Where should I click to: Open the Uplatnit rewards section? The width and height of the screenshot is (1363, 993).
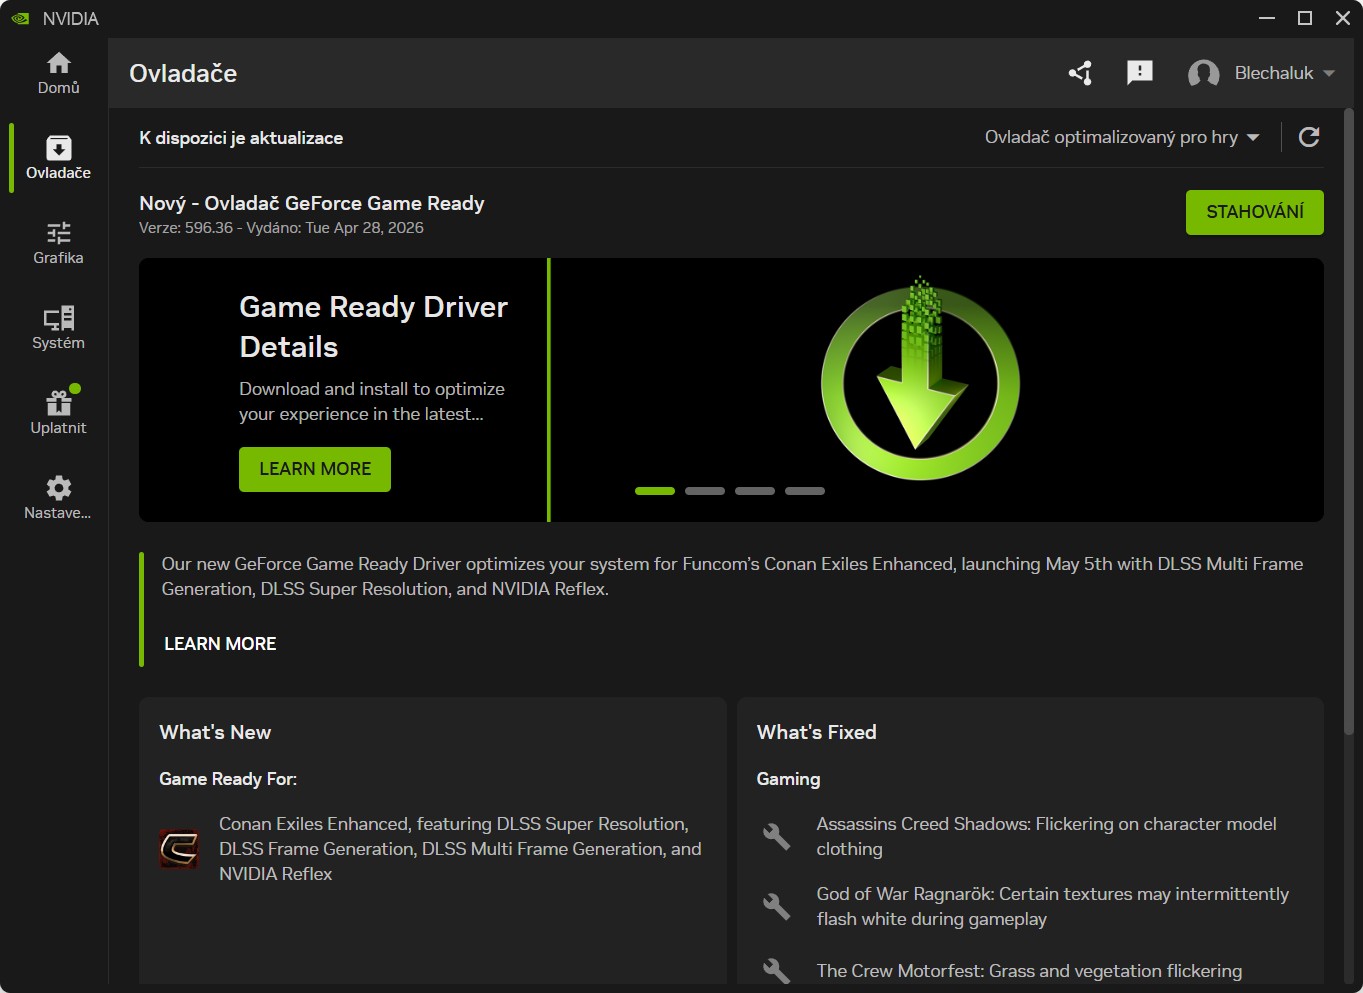[x=58, y=413]
